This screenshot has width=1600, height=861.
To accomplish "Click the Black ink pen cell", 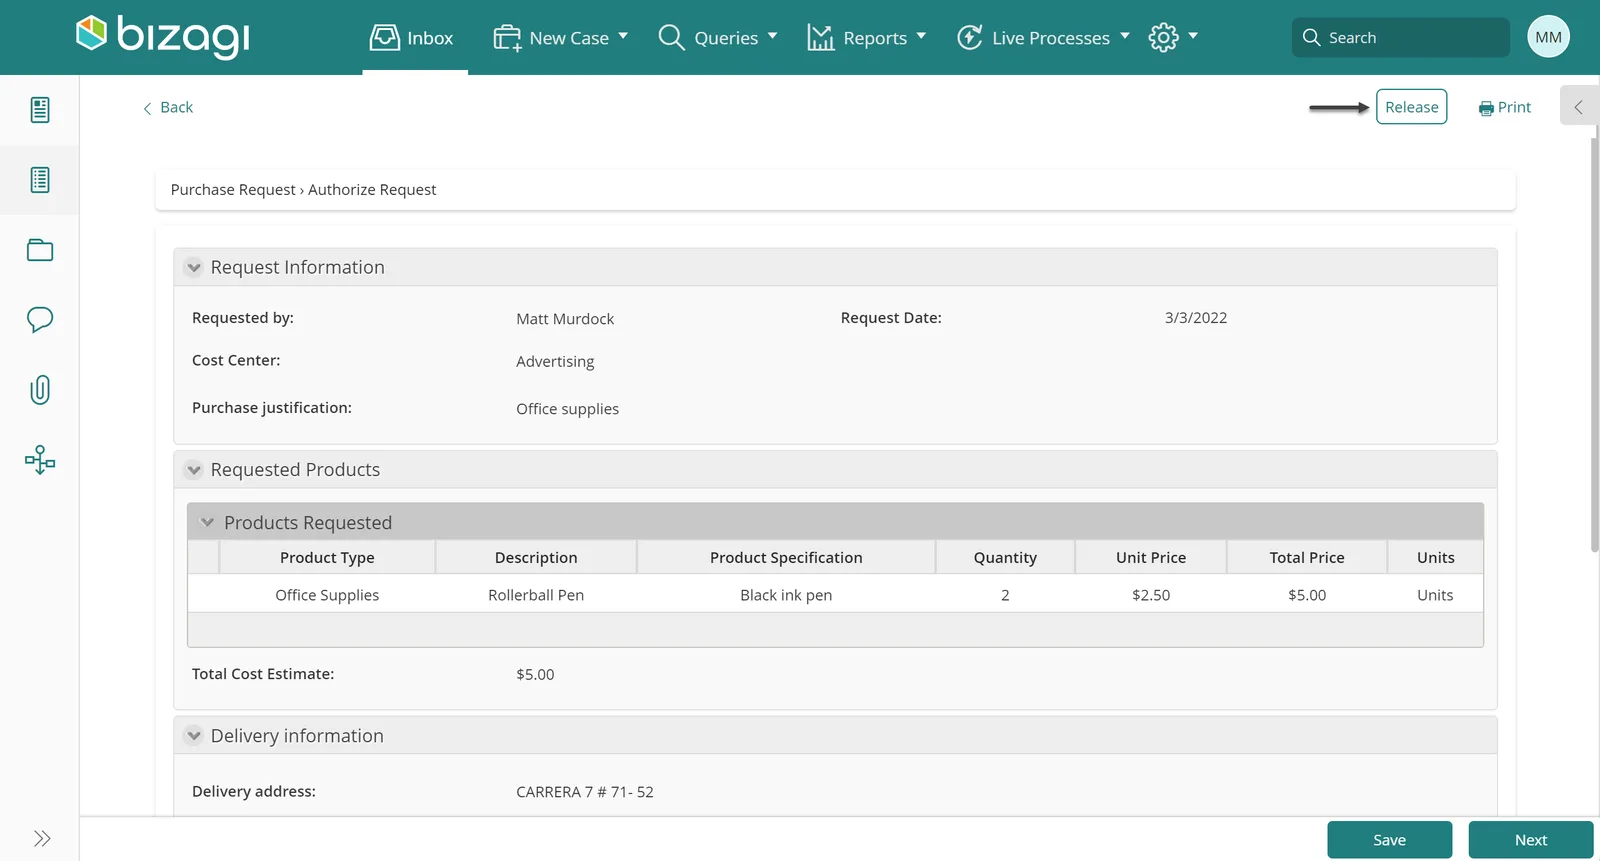I will tap(786, 595).
